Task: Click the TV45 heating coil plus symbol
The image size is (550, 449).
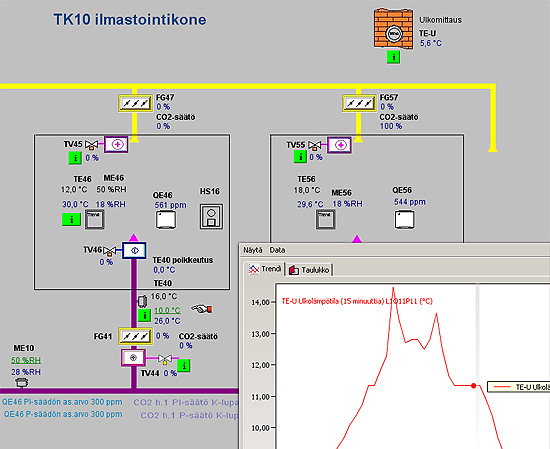Action: [x=116, y=145]
